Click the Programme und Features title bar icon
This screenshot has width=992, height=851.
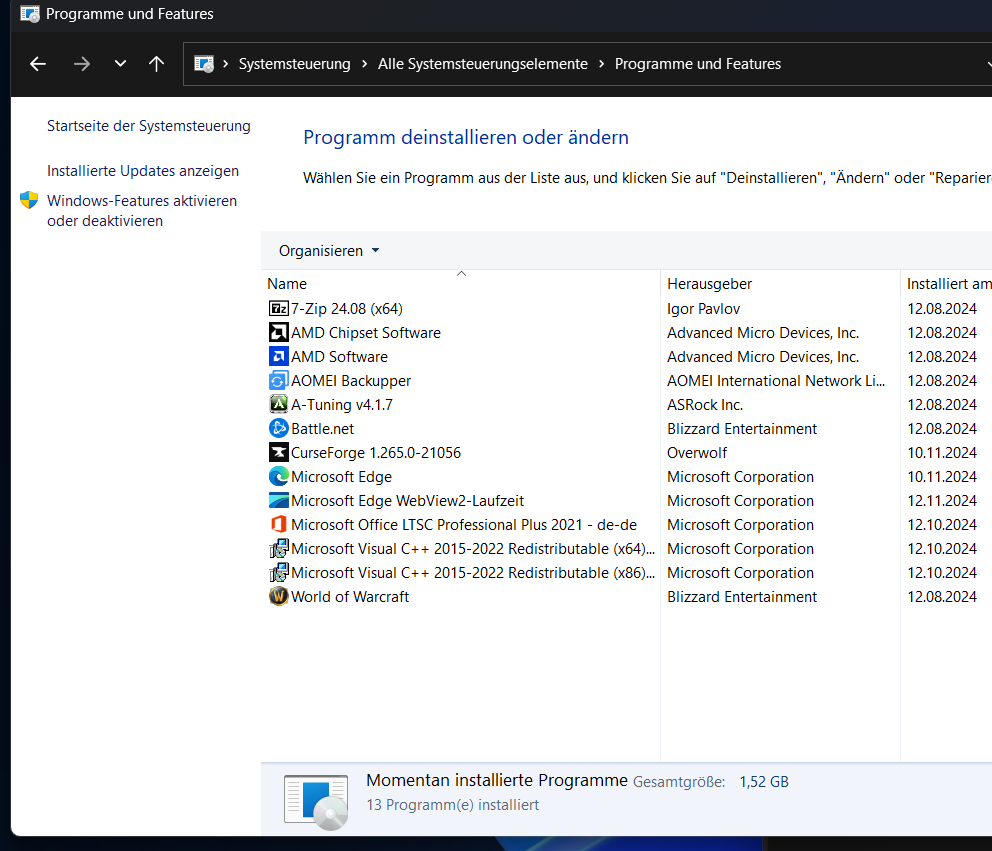(x=30, y=14)
